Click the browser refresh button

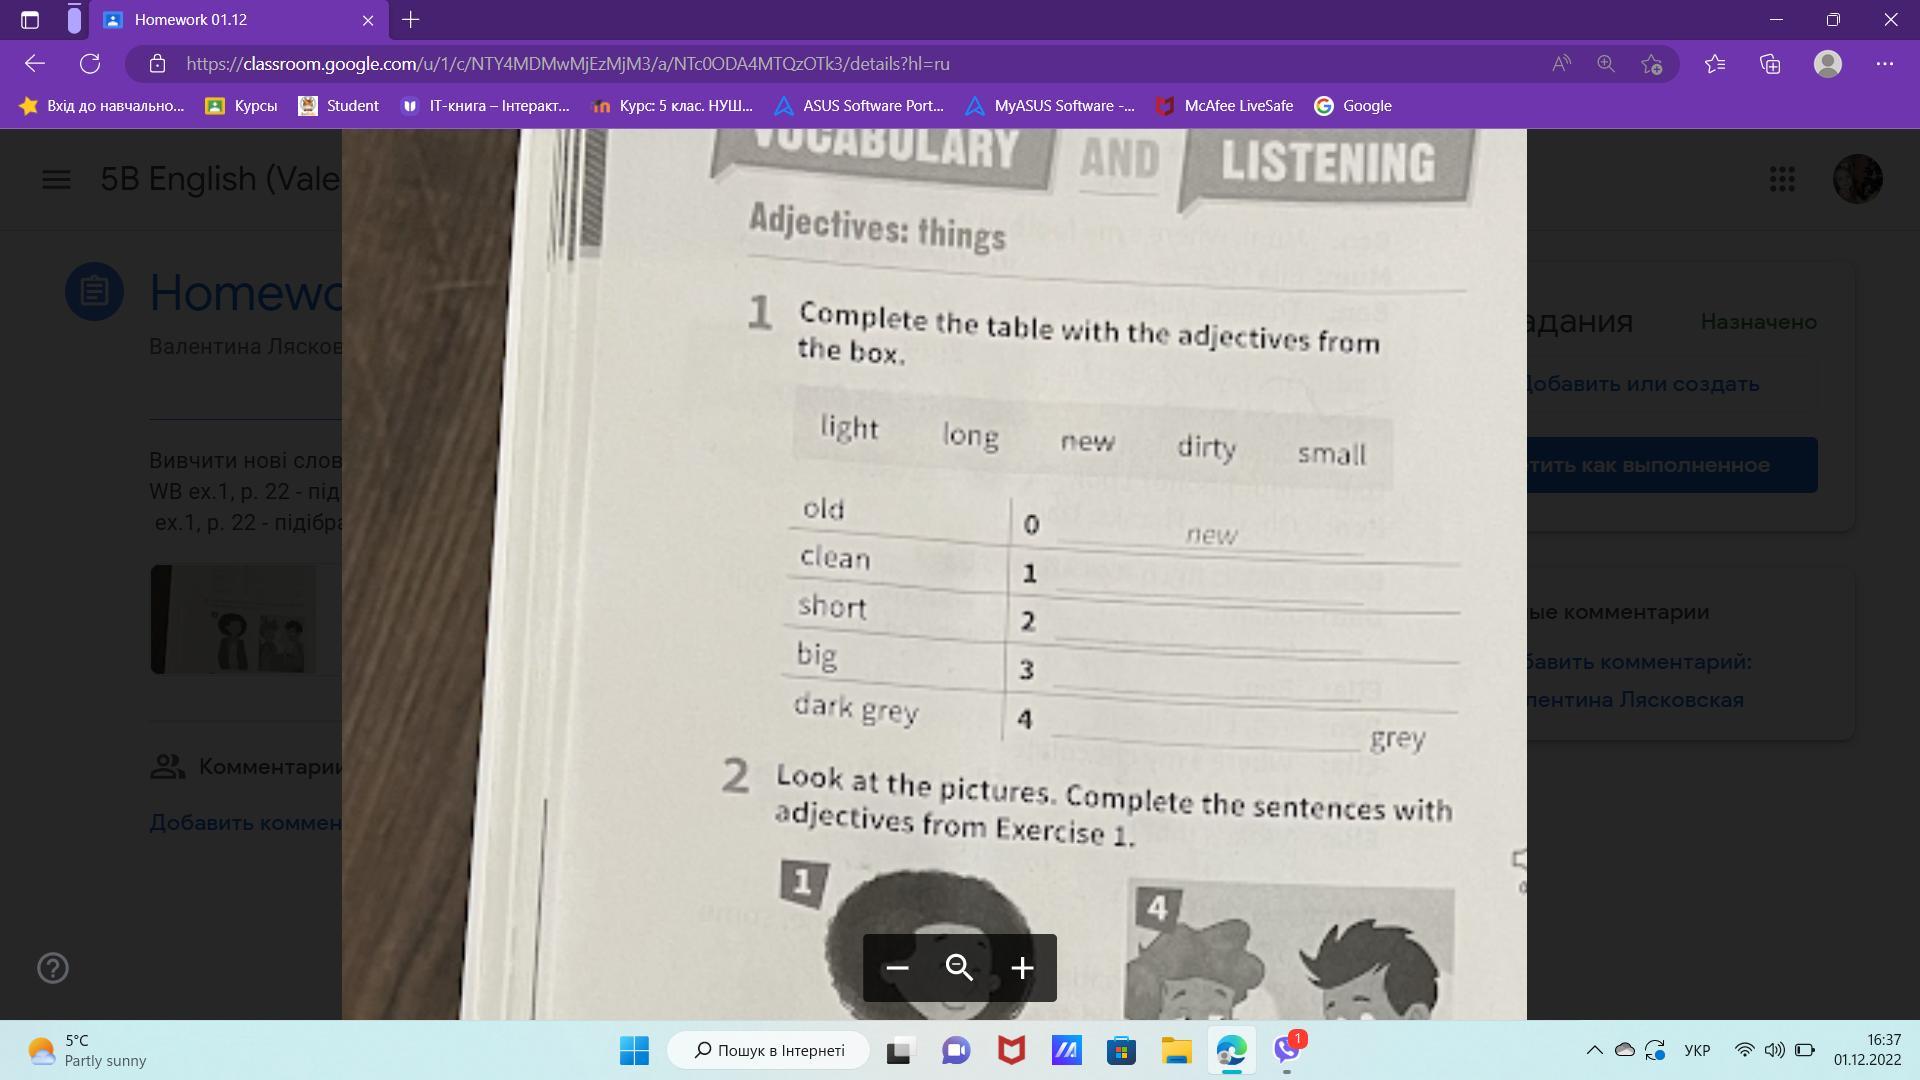pyautogui.click(x=90, y=64)
